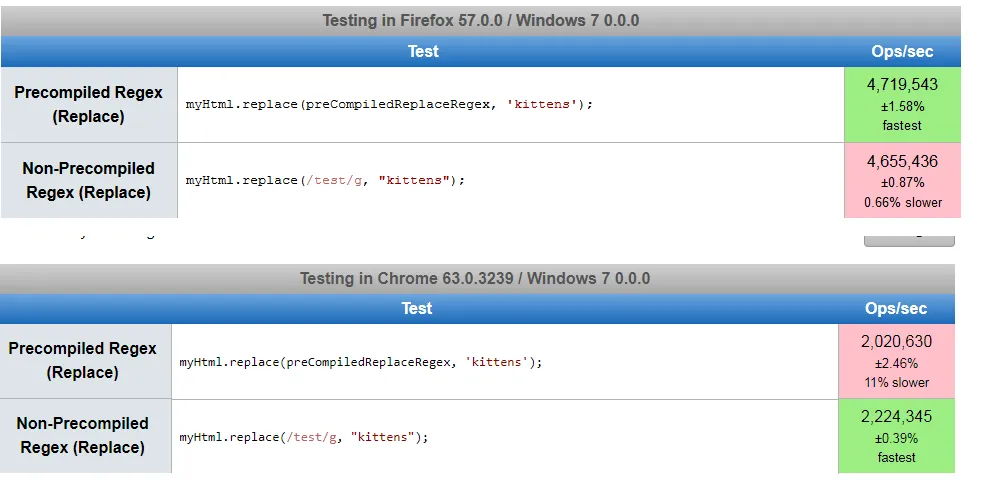
Task: Click the Ops/sec header in Firefox table
Action: pyautogui.click(x=902, y=51)
